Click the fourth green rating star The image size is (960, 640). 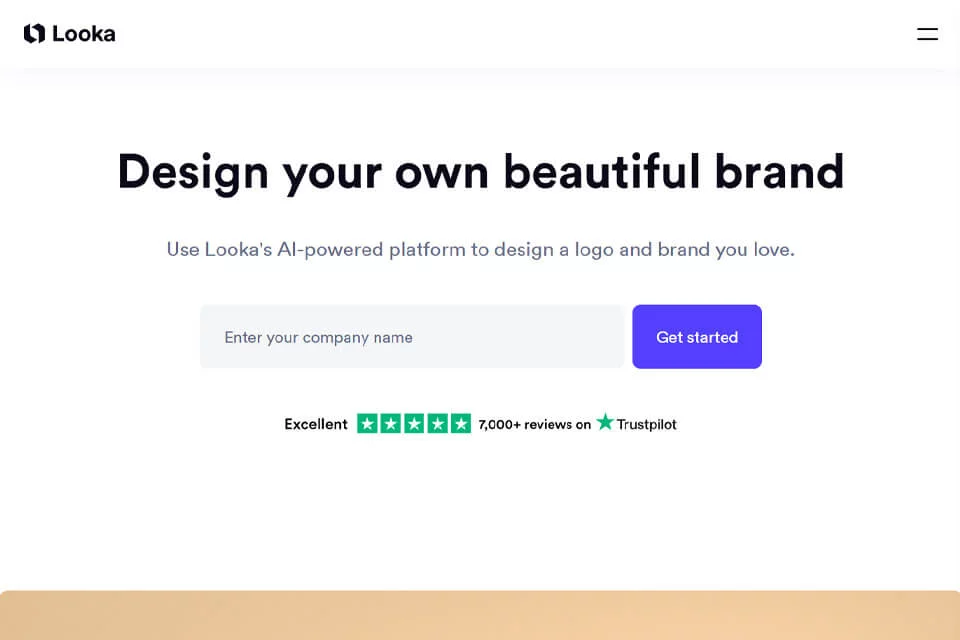tap(437, 423)
